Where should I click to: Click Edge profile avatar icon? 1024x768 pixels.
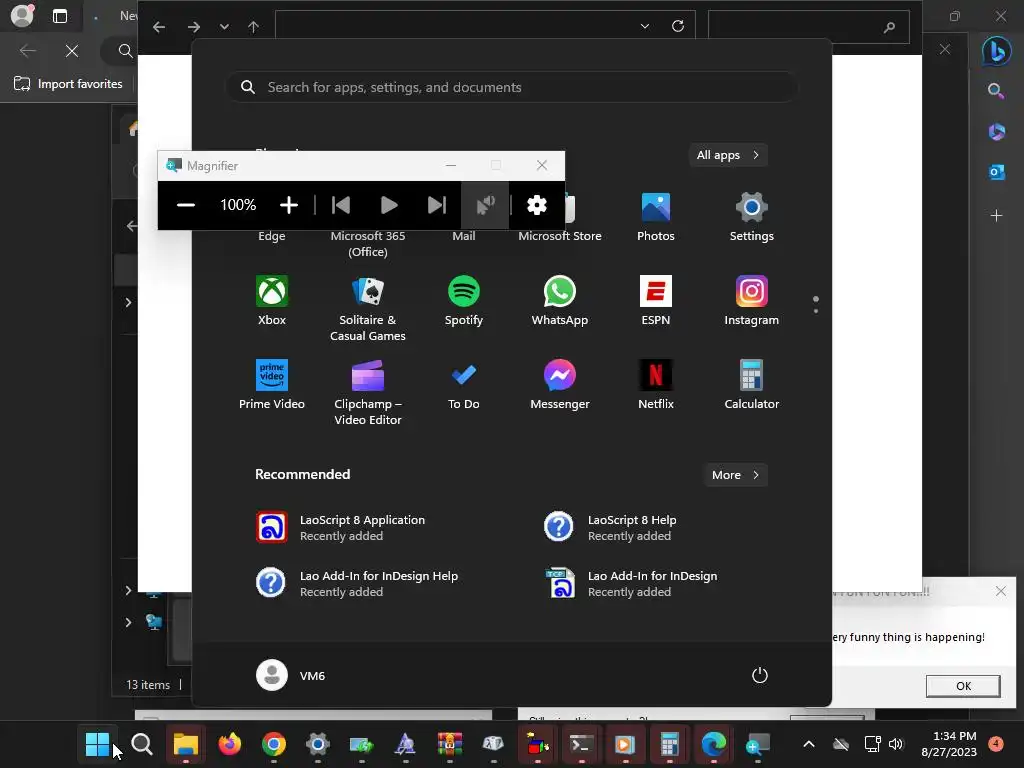tap(22, 16)
